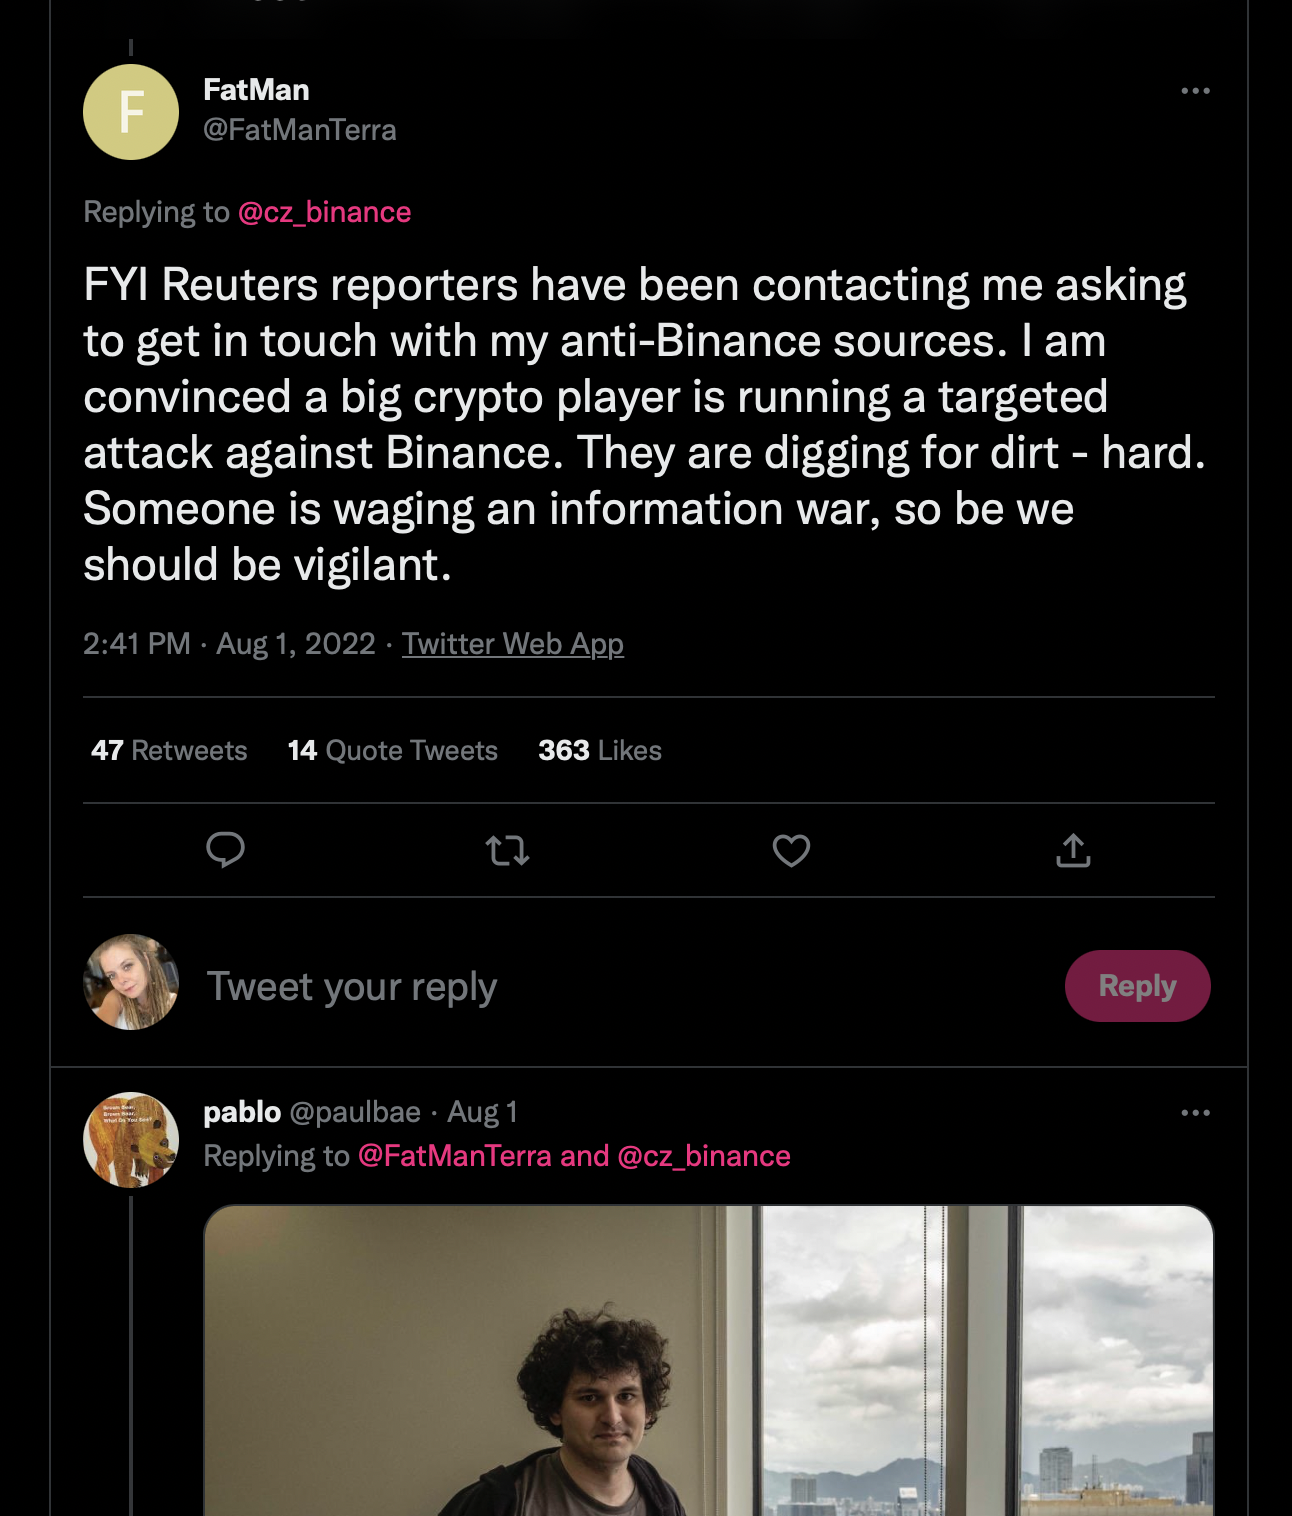Viewport: 1292px width, 1516px height.
Task: Click your own profile photo beside reply box
Action: (x=131, y=982)
